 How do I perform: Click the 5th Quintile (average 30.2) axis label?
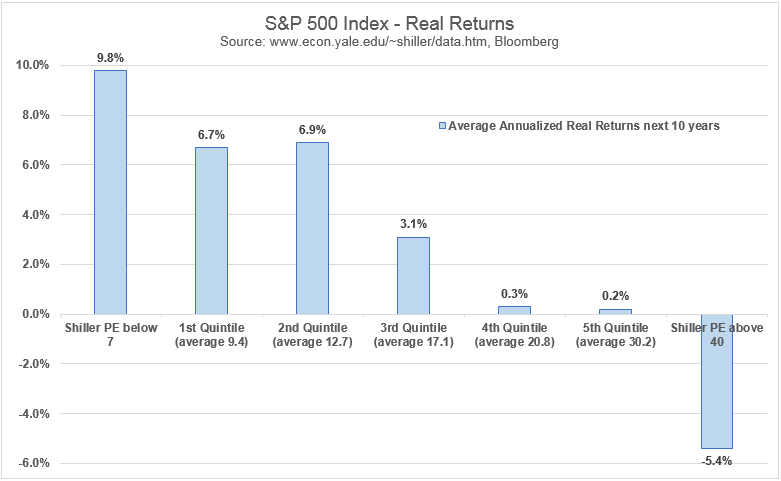[x=615, y=334]
